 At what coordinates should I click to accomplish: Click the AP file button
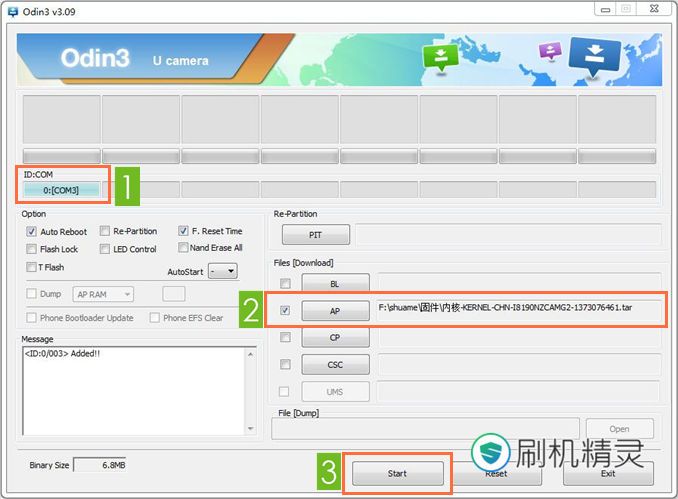point(336,311)
